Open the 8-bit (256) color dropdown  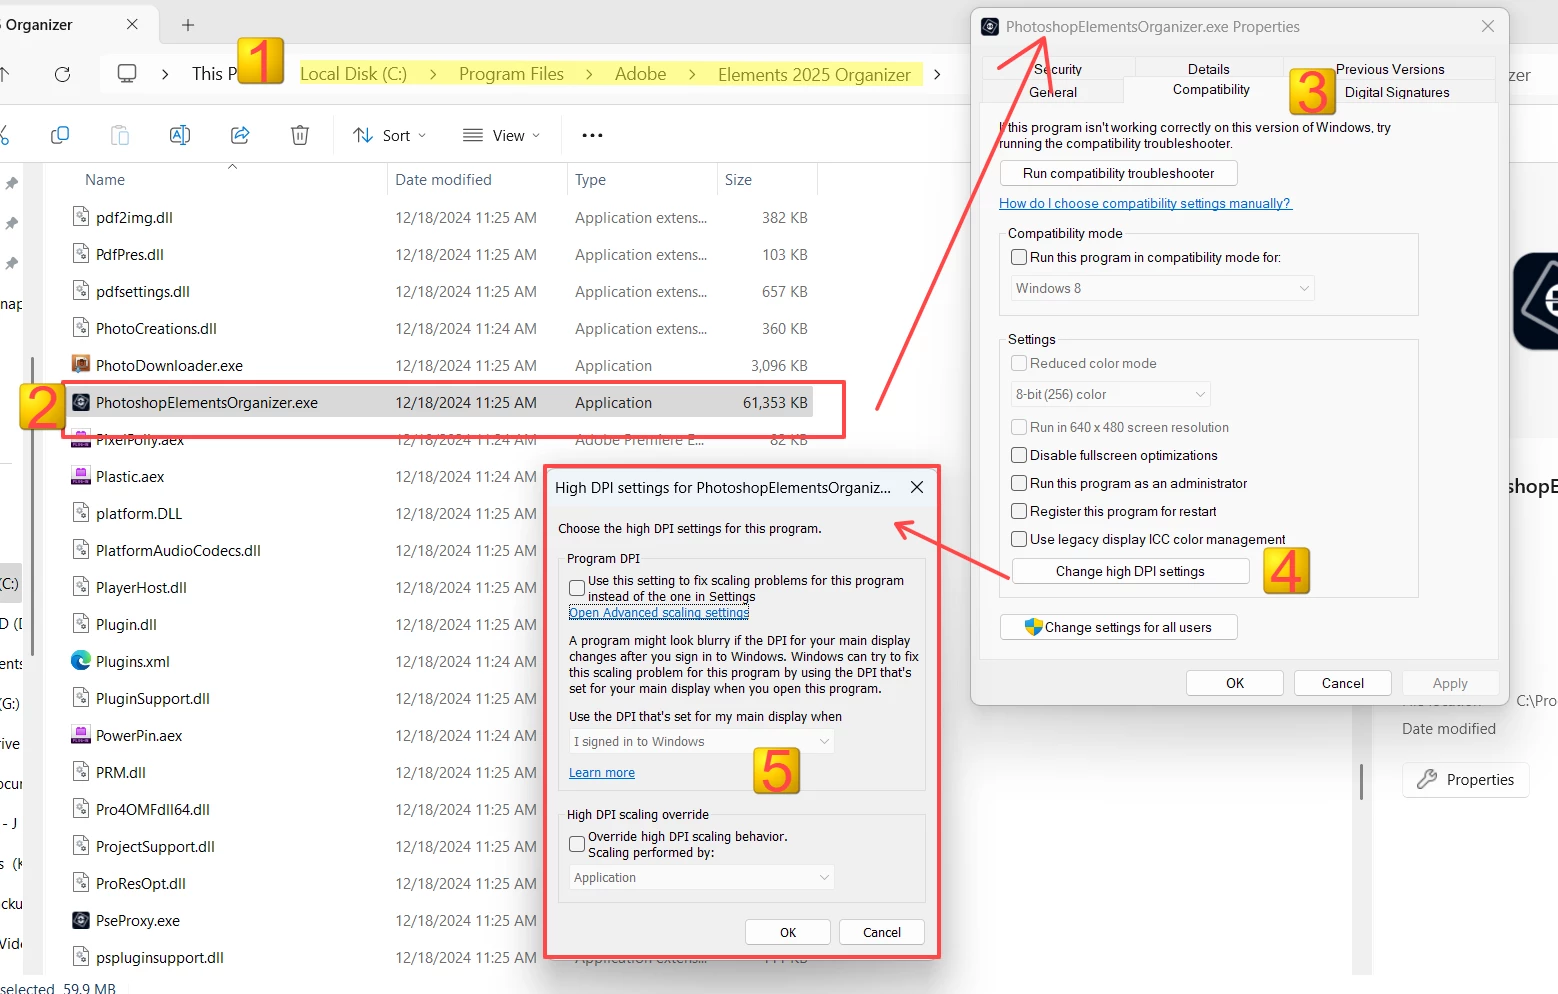coord(1110,394)
